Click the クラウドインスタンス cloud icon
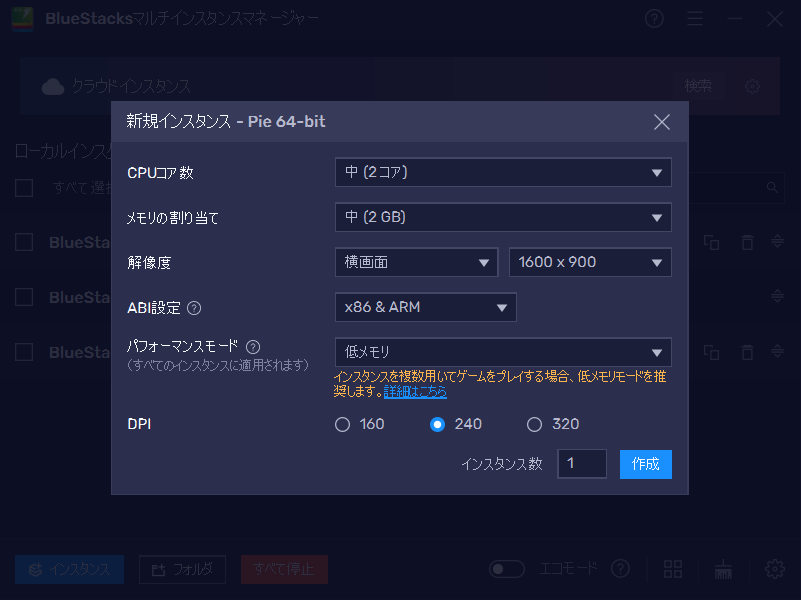Image resolution: width=801 pixels, height=602 pixels. pyautogui.click(x=53, y=87)
